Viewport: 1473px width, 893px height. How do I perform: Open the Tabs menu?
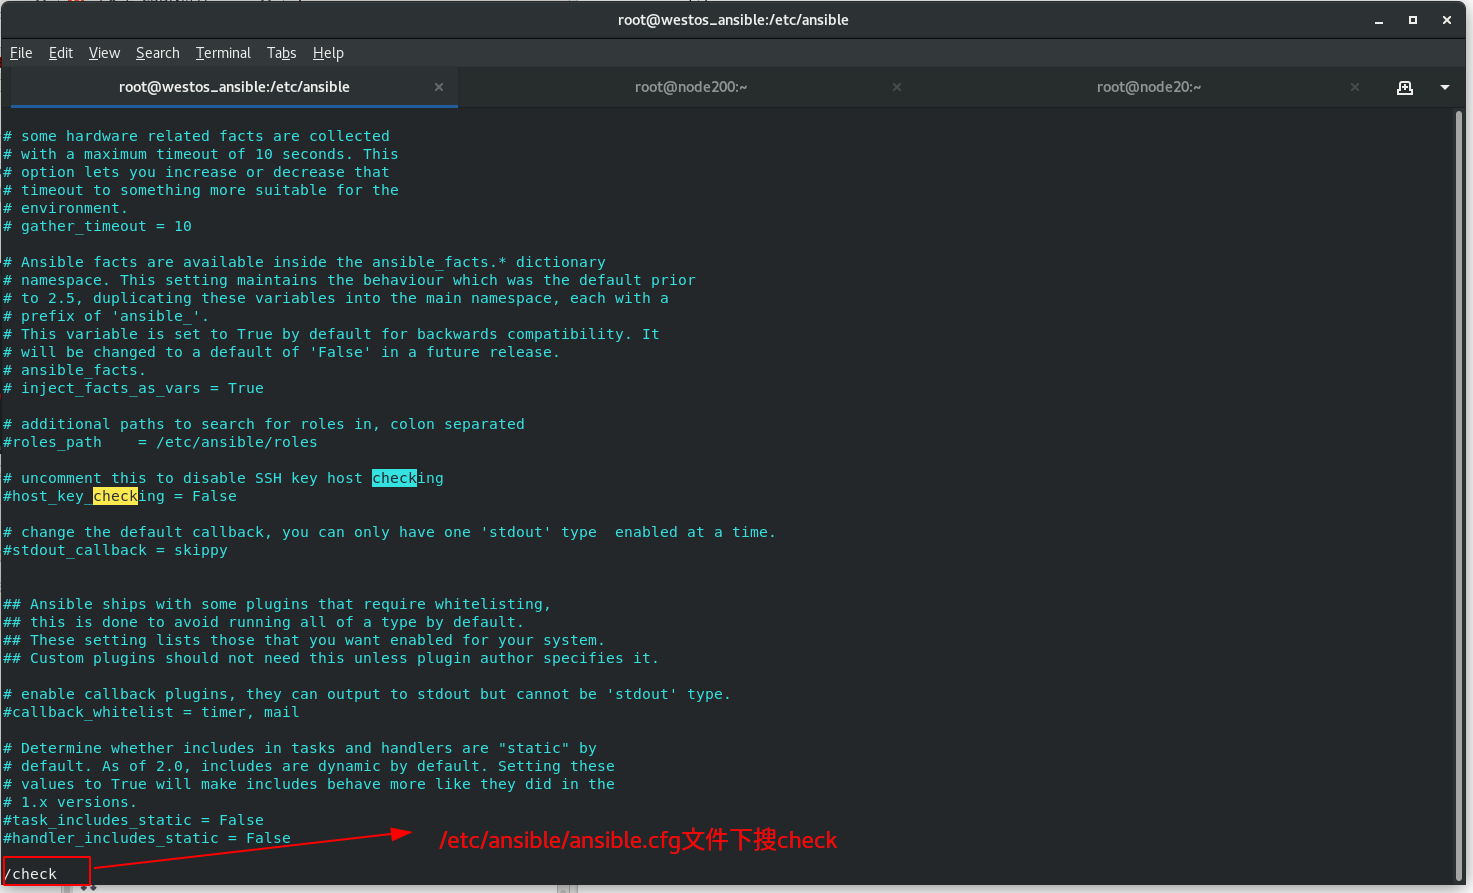coord(281,53)
